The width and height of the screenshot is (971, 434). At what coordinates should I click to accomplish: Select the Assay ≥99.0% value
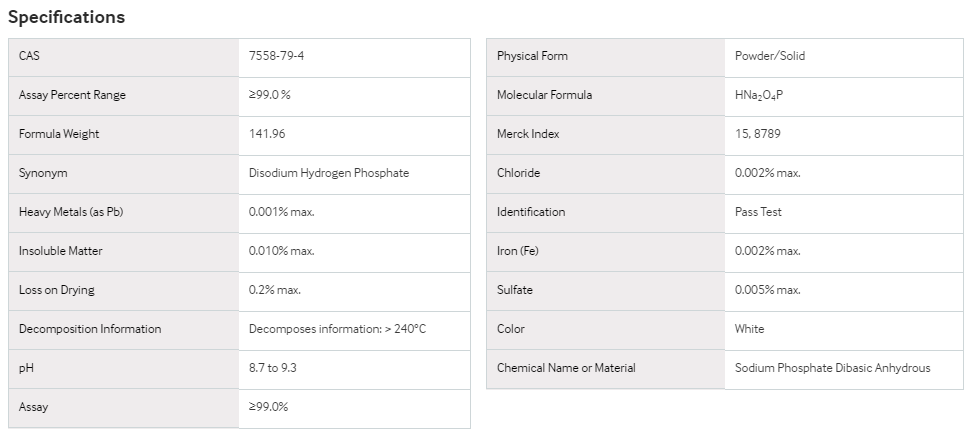268,407
